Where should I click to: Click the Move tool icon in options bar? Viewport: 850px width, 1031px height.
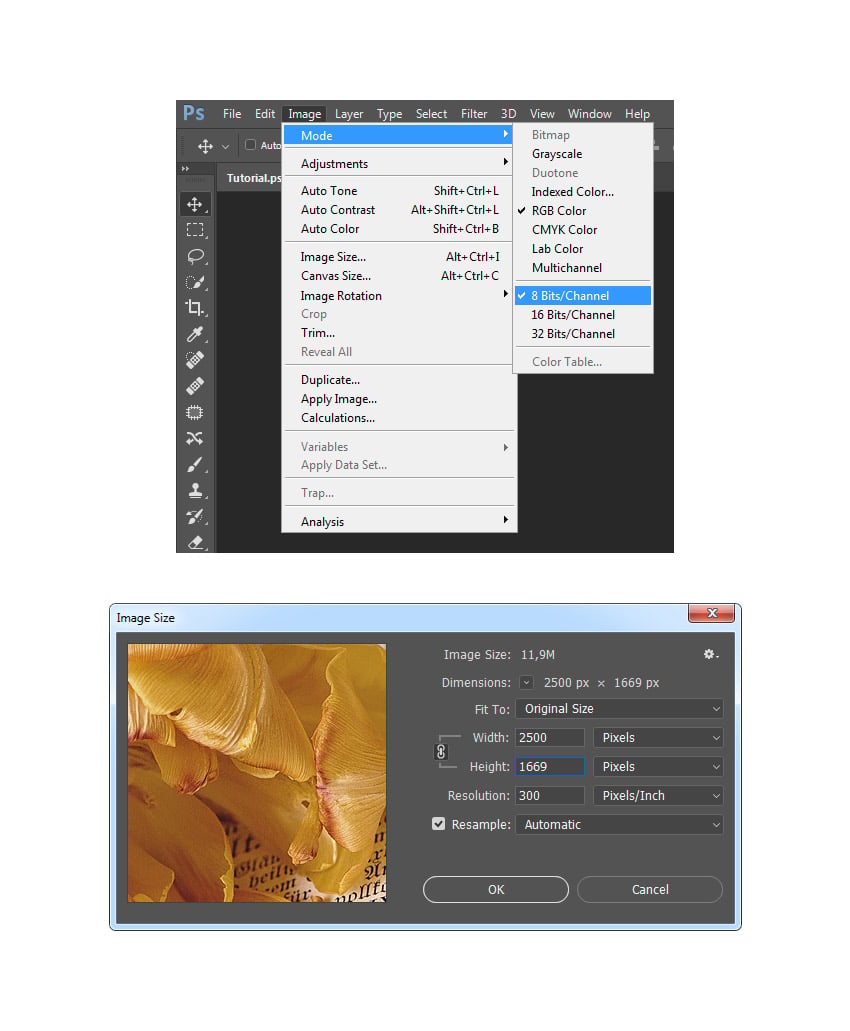click(x=205, y=146)
